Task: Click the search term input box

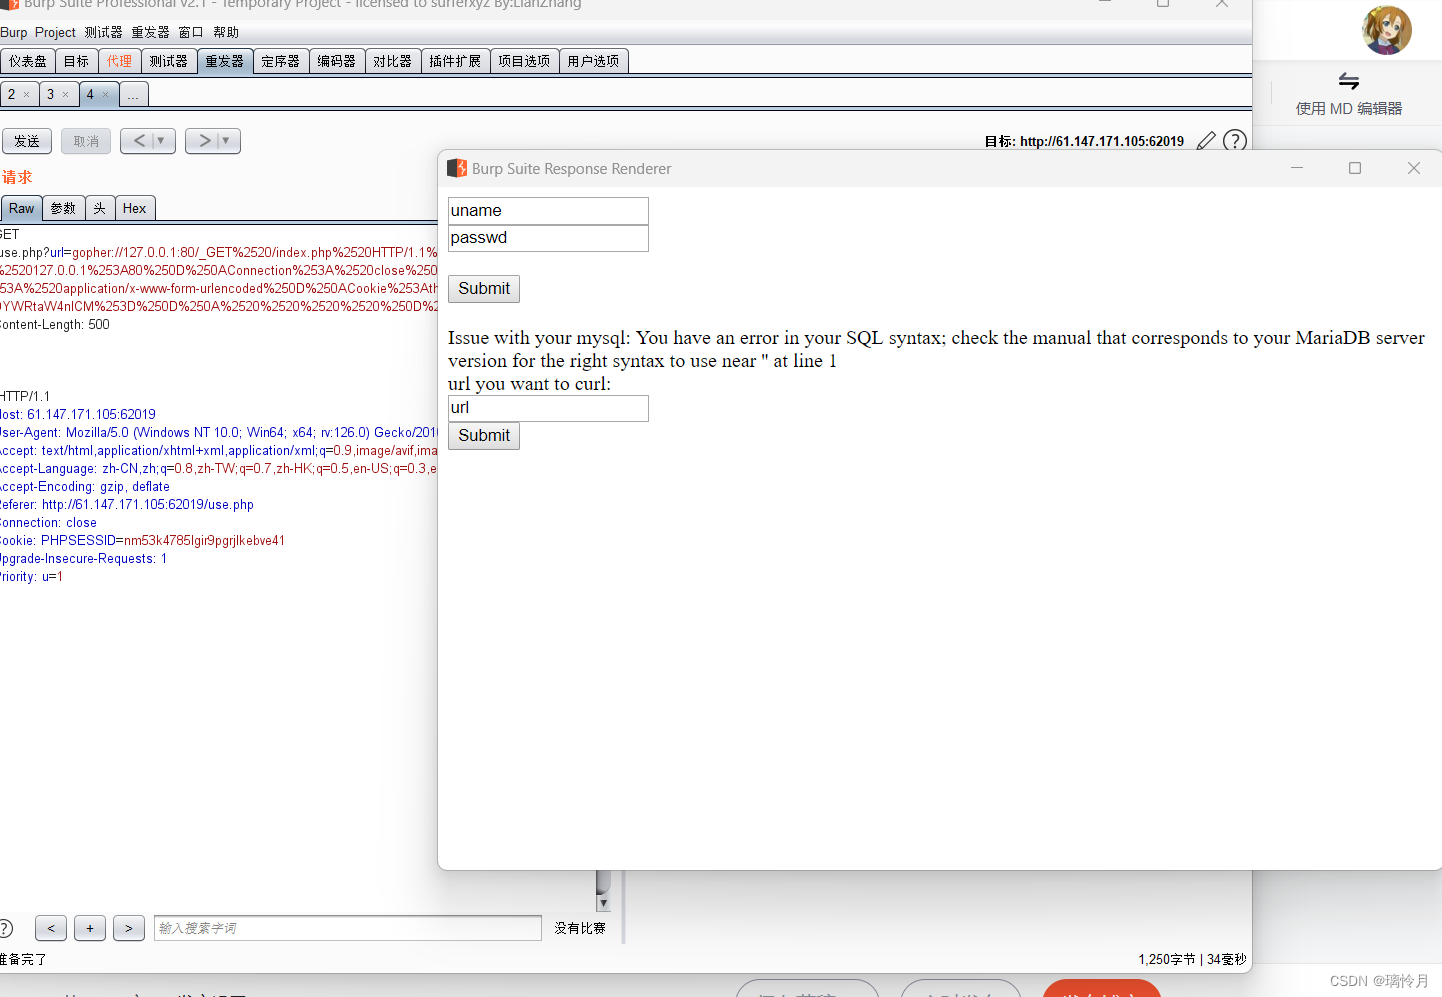Action: (348, 928)
